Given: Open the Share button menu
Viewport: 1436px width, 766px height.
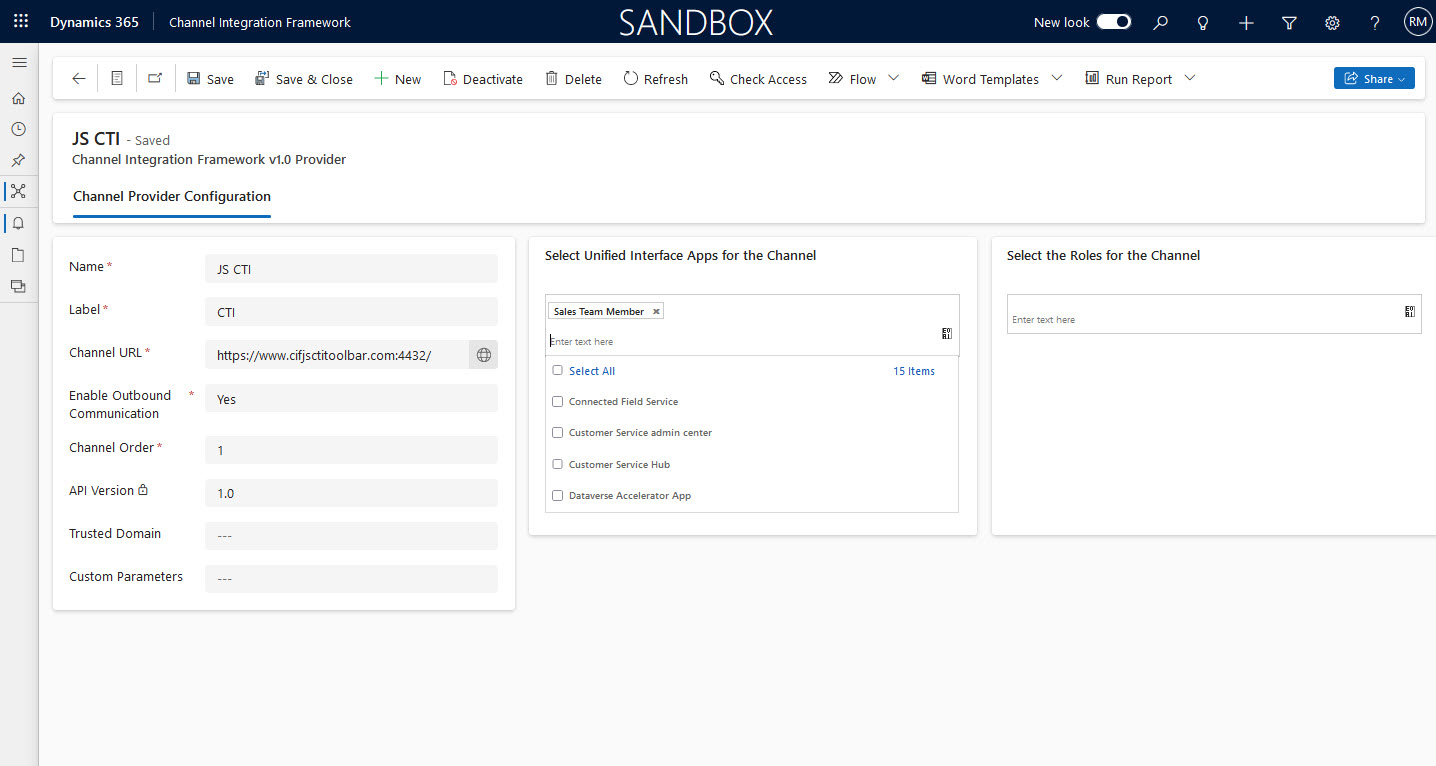Looking at the screenshot, I should pyautogui.click(x=1374, y=77).
